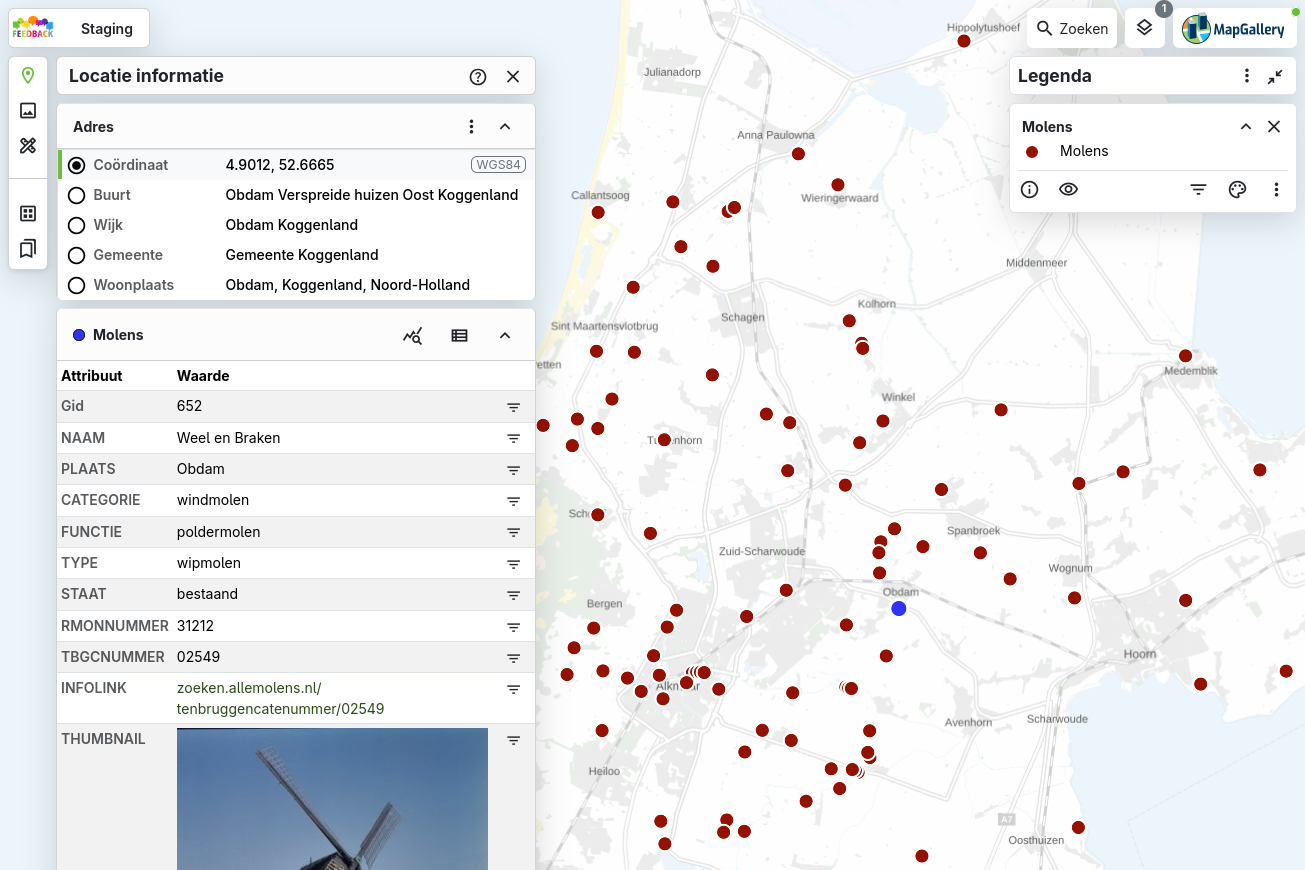
Task: Filter on PLAATS value Obdam
Action: coord(513,470)
